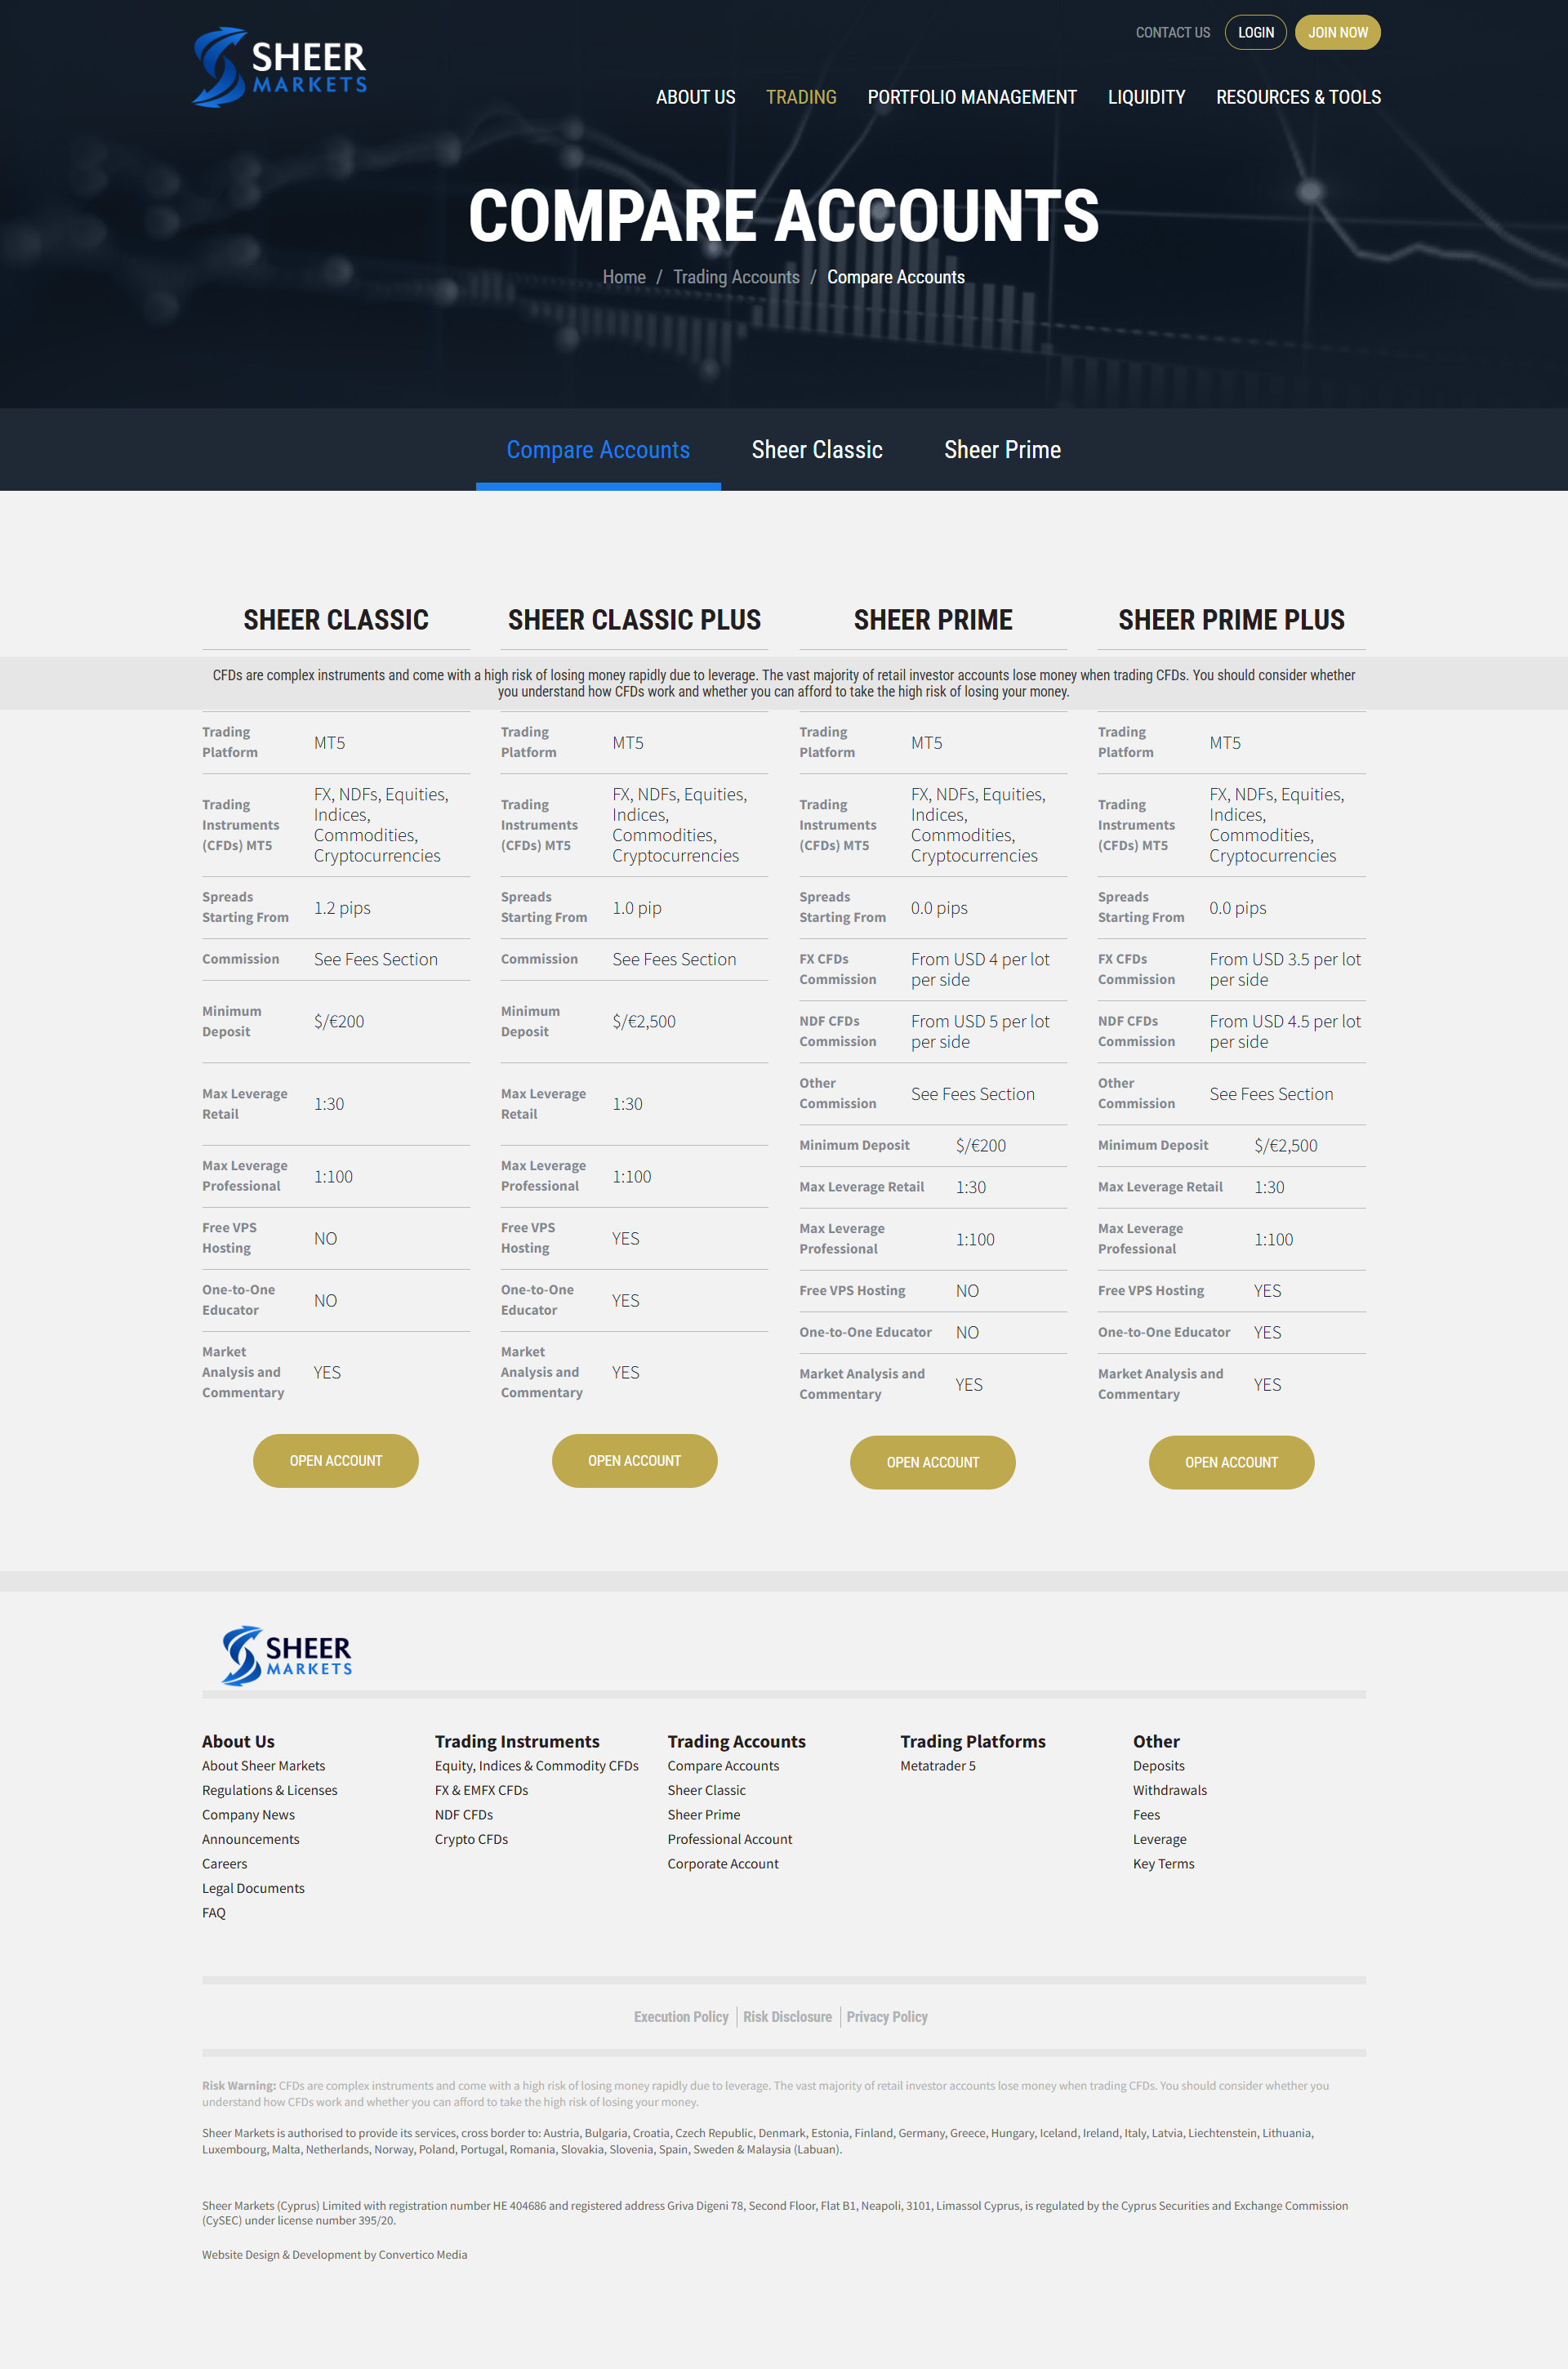
Task: Open Careers footer link
Action: [x=224, y=1864]
